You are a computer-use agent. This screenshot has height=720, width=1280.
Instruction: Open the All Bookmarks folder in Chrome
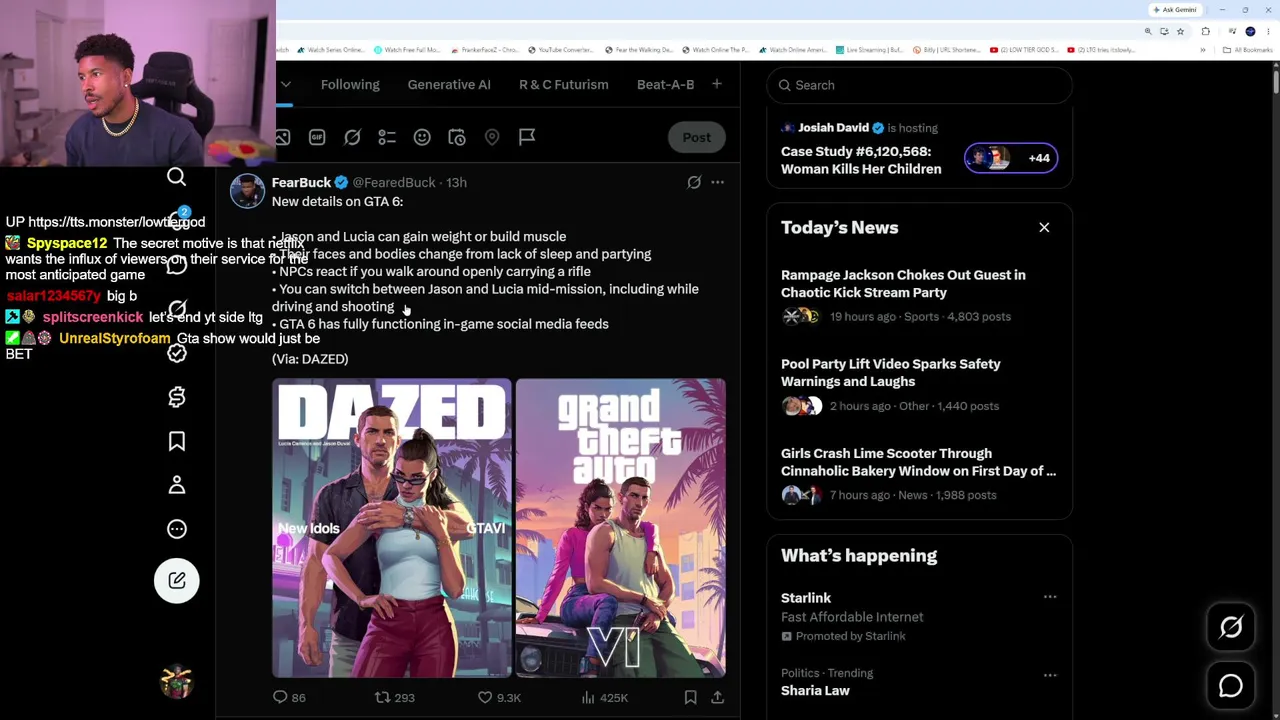[1247, 50]
